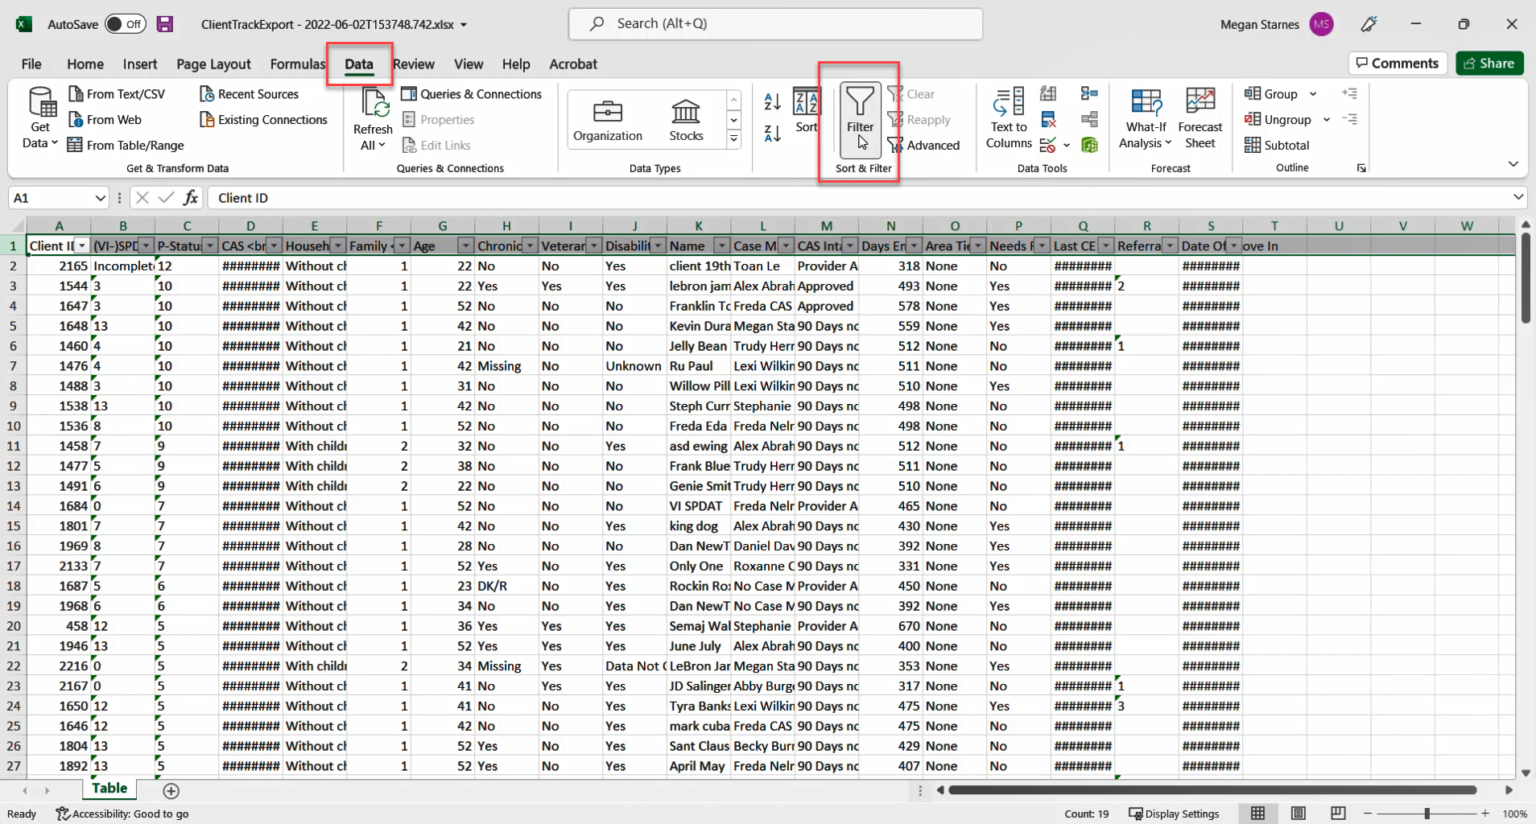Open the Age column filter dropdown

(x=464, y=245)
